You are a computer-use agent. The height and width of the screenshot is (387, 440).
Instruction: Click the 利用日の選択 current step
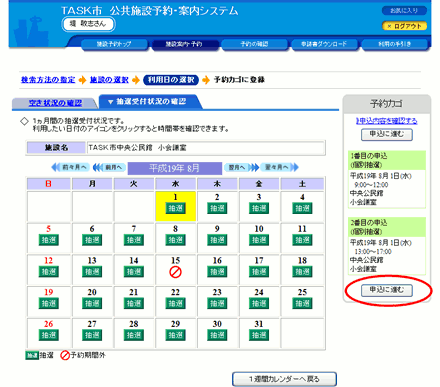pyautogui.click(x=171, y=80)
